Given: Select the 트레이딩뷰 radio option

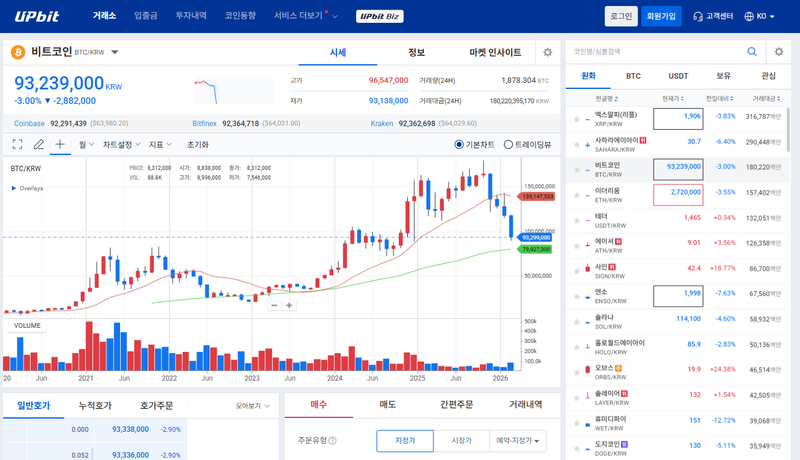Looking at the screenshot, I should tap(508, 144).
